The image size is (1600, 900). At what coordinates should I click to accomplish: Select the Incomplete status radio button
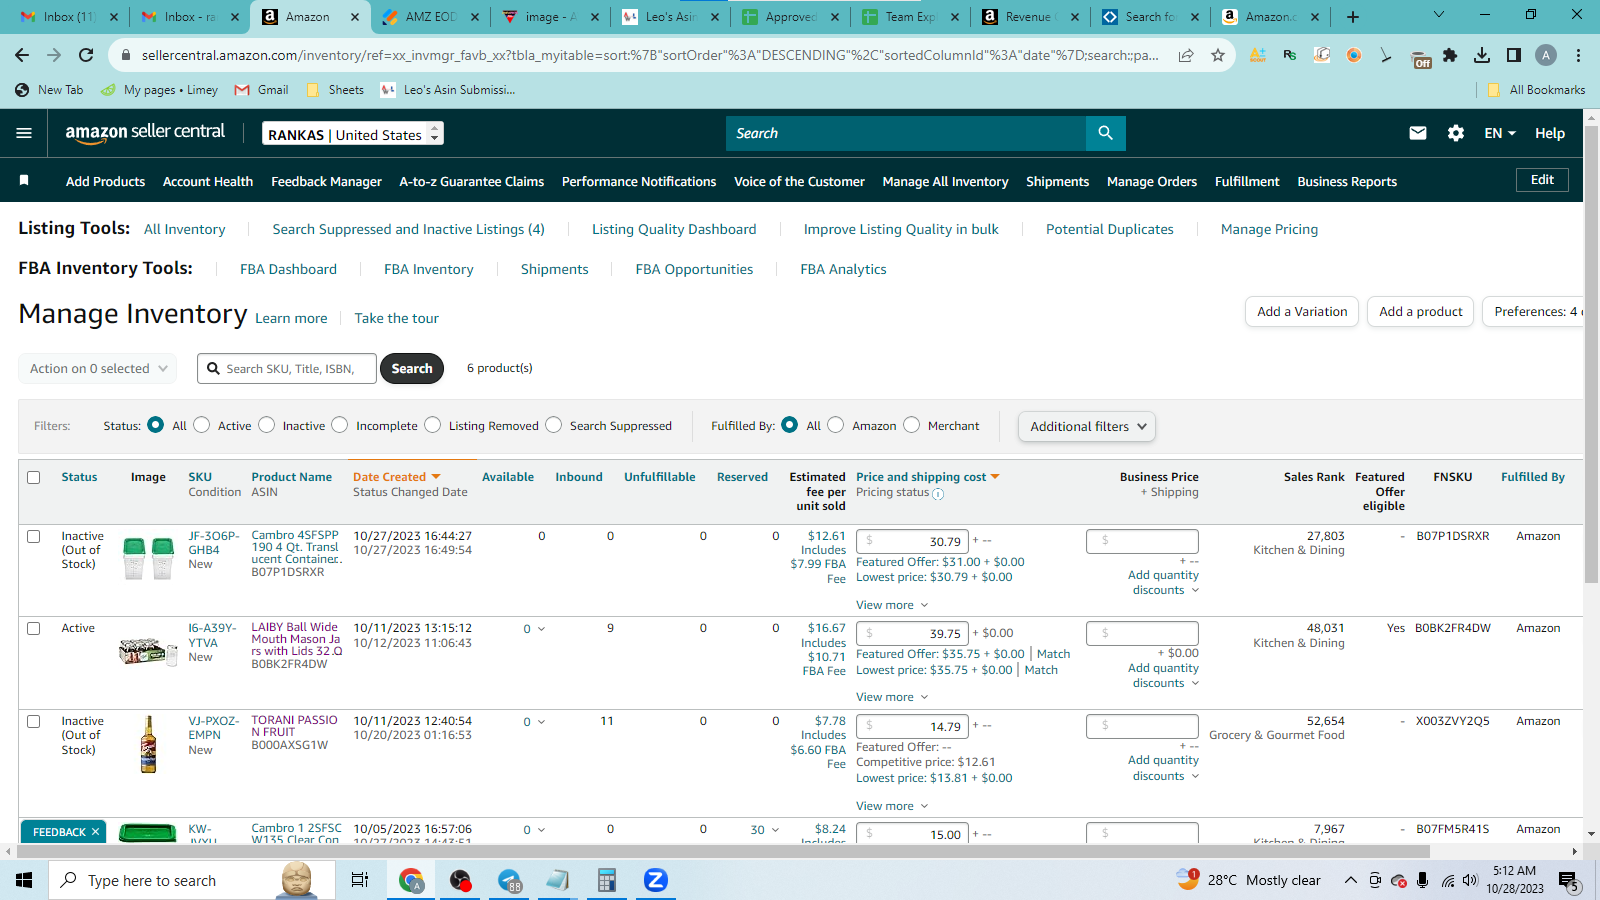(x=340, y=425)
